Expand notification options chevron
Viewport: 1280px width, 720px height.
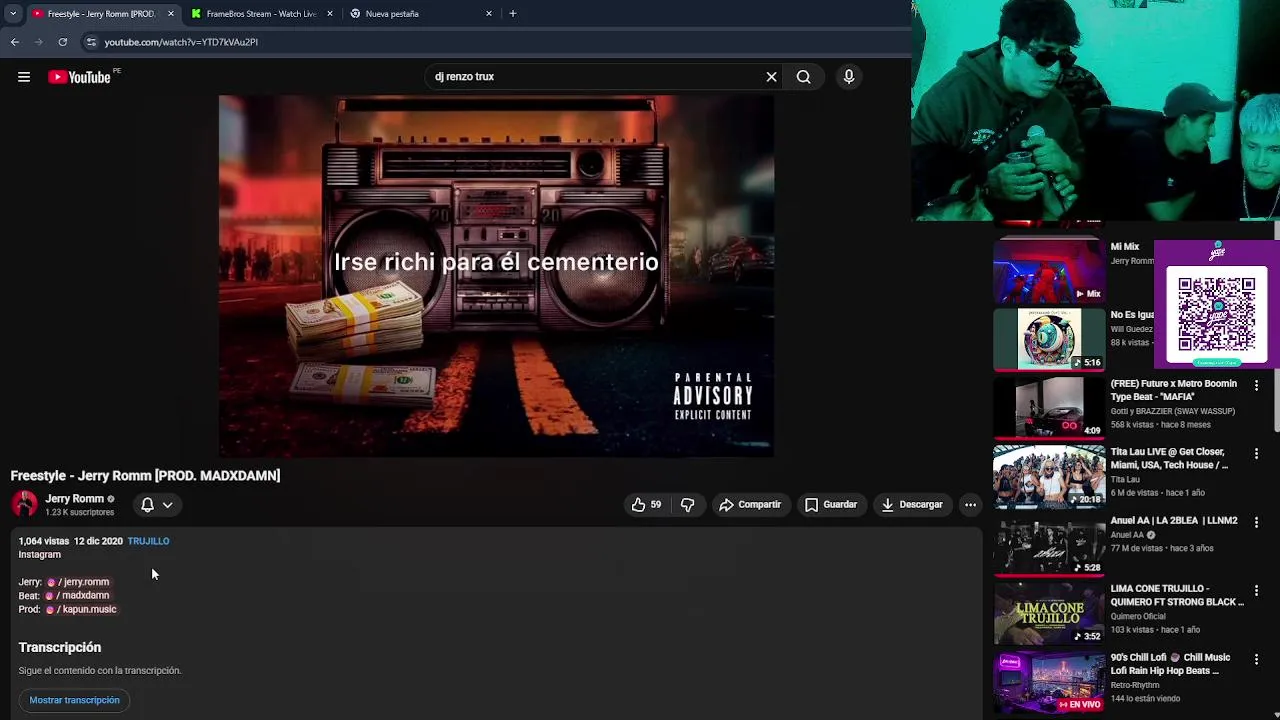168,505
